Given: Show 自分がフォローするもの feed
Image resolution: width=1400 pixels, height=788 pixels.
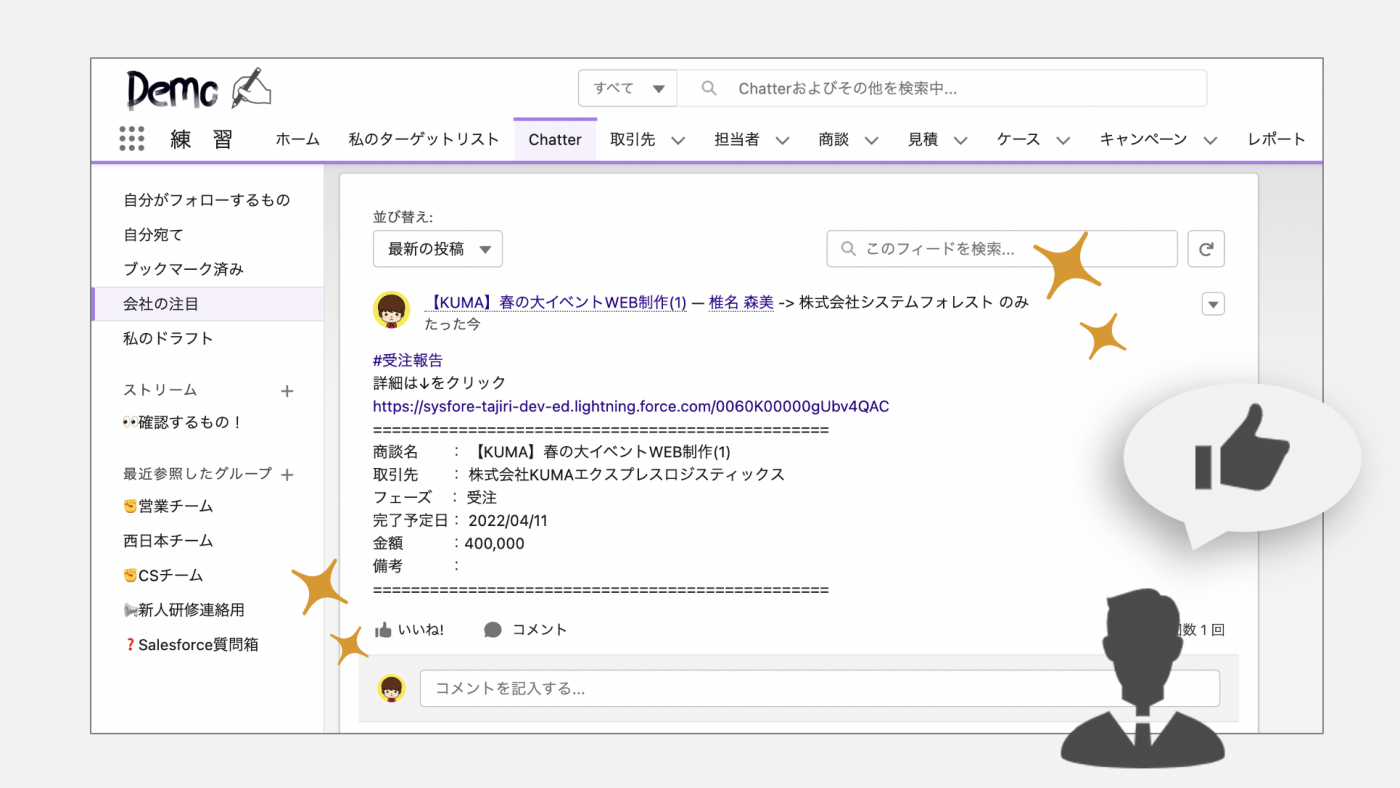Looking at the screenshot, I should click(207, 200).
